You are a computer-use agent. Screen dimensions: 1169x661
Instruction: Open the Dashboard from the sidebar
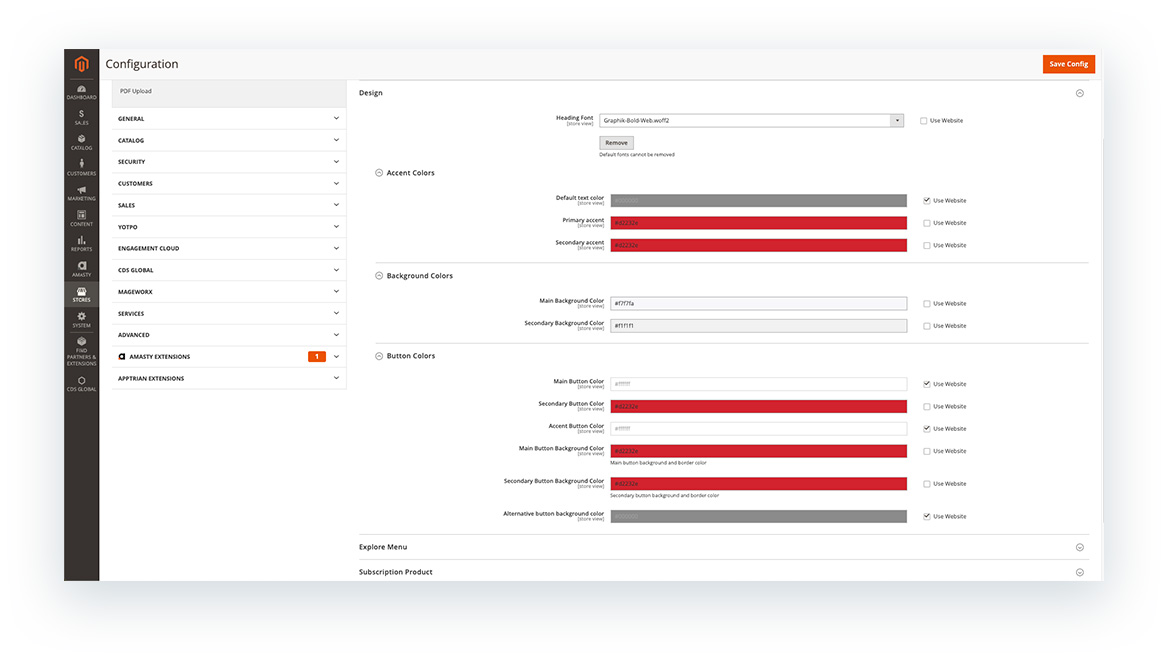tap(81, 90)
